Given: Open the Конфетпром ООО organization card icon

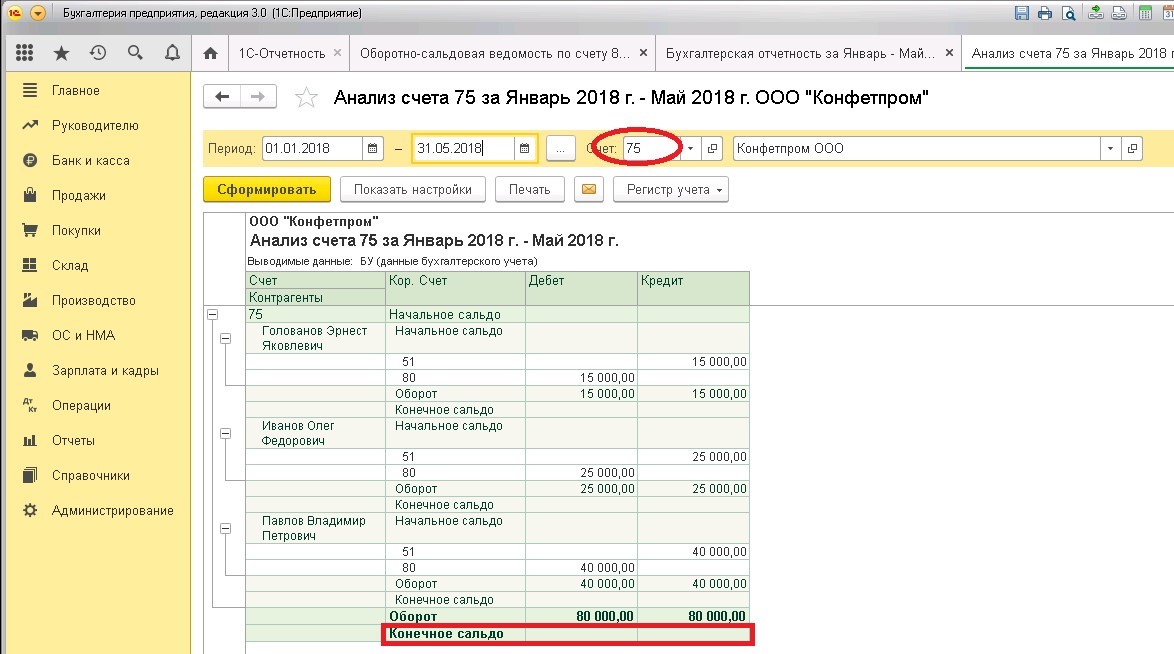Looking at the screenshot, I should point(1132,148).
